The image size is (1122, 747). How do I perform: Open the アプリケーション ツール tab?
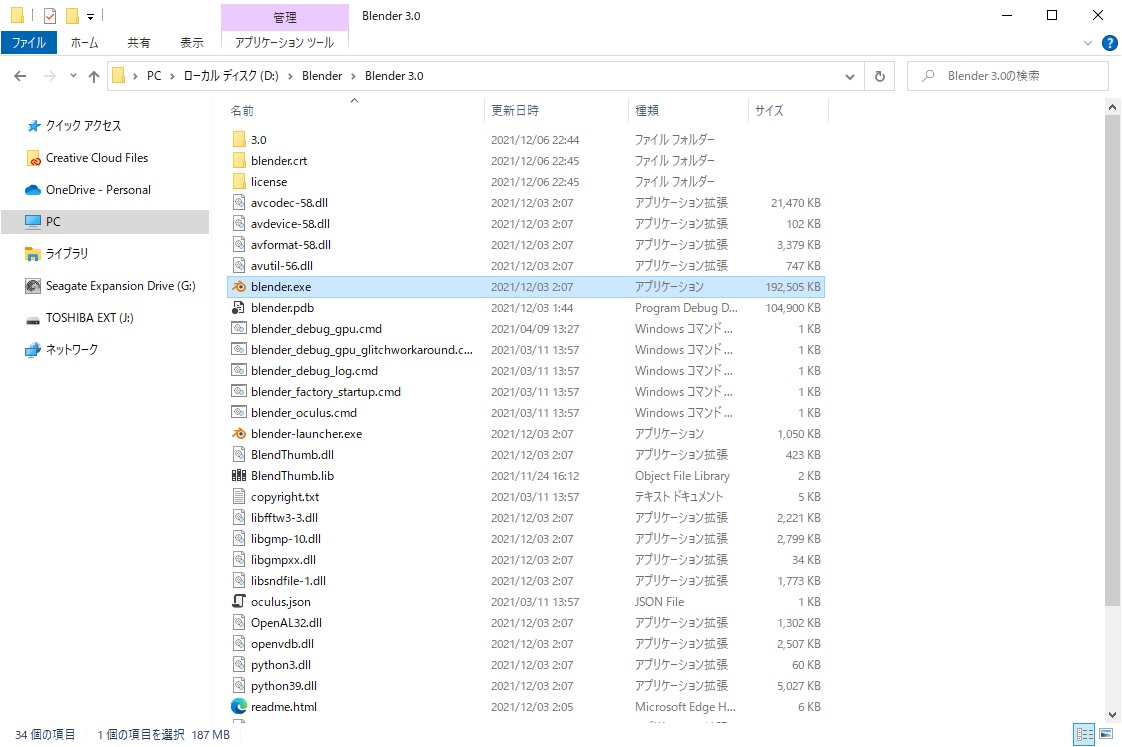[284, 43]
